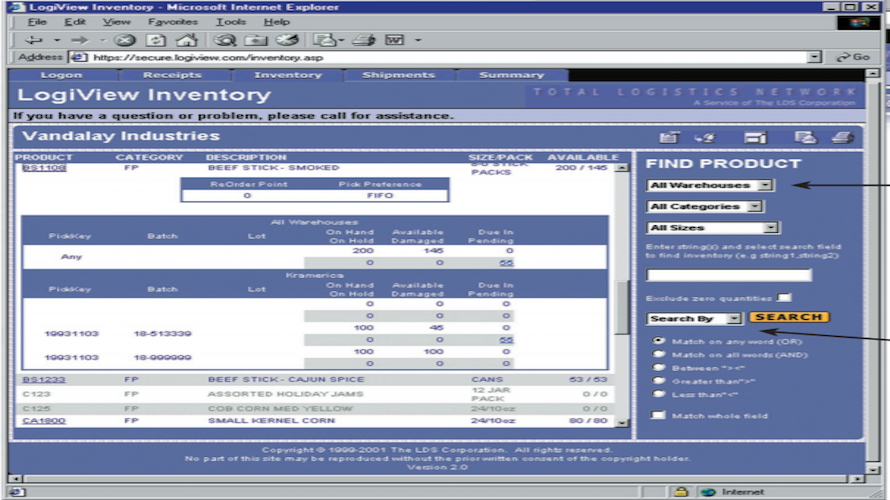Refresh the page using the Refresh icon
This screenshot has width=890, height=500.
point(156,40)
